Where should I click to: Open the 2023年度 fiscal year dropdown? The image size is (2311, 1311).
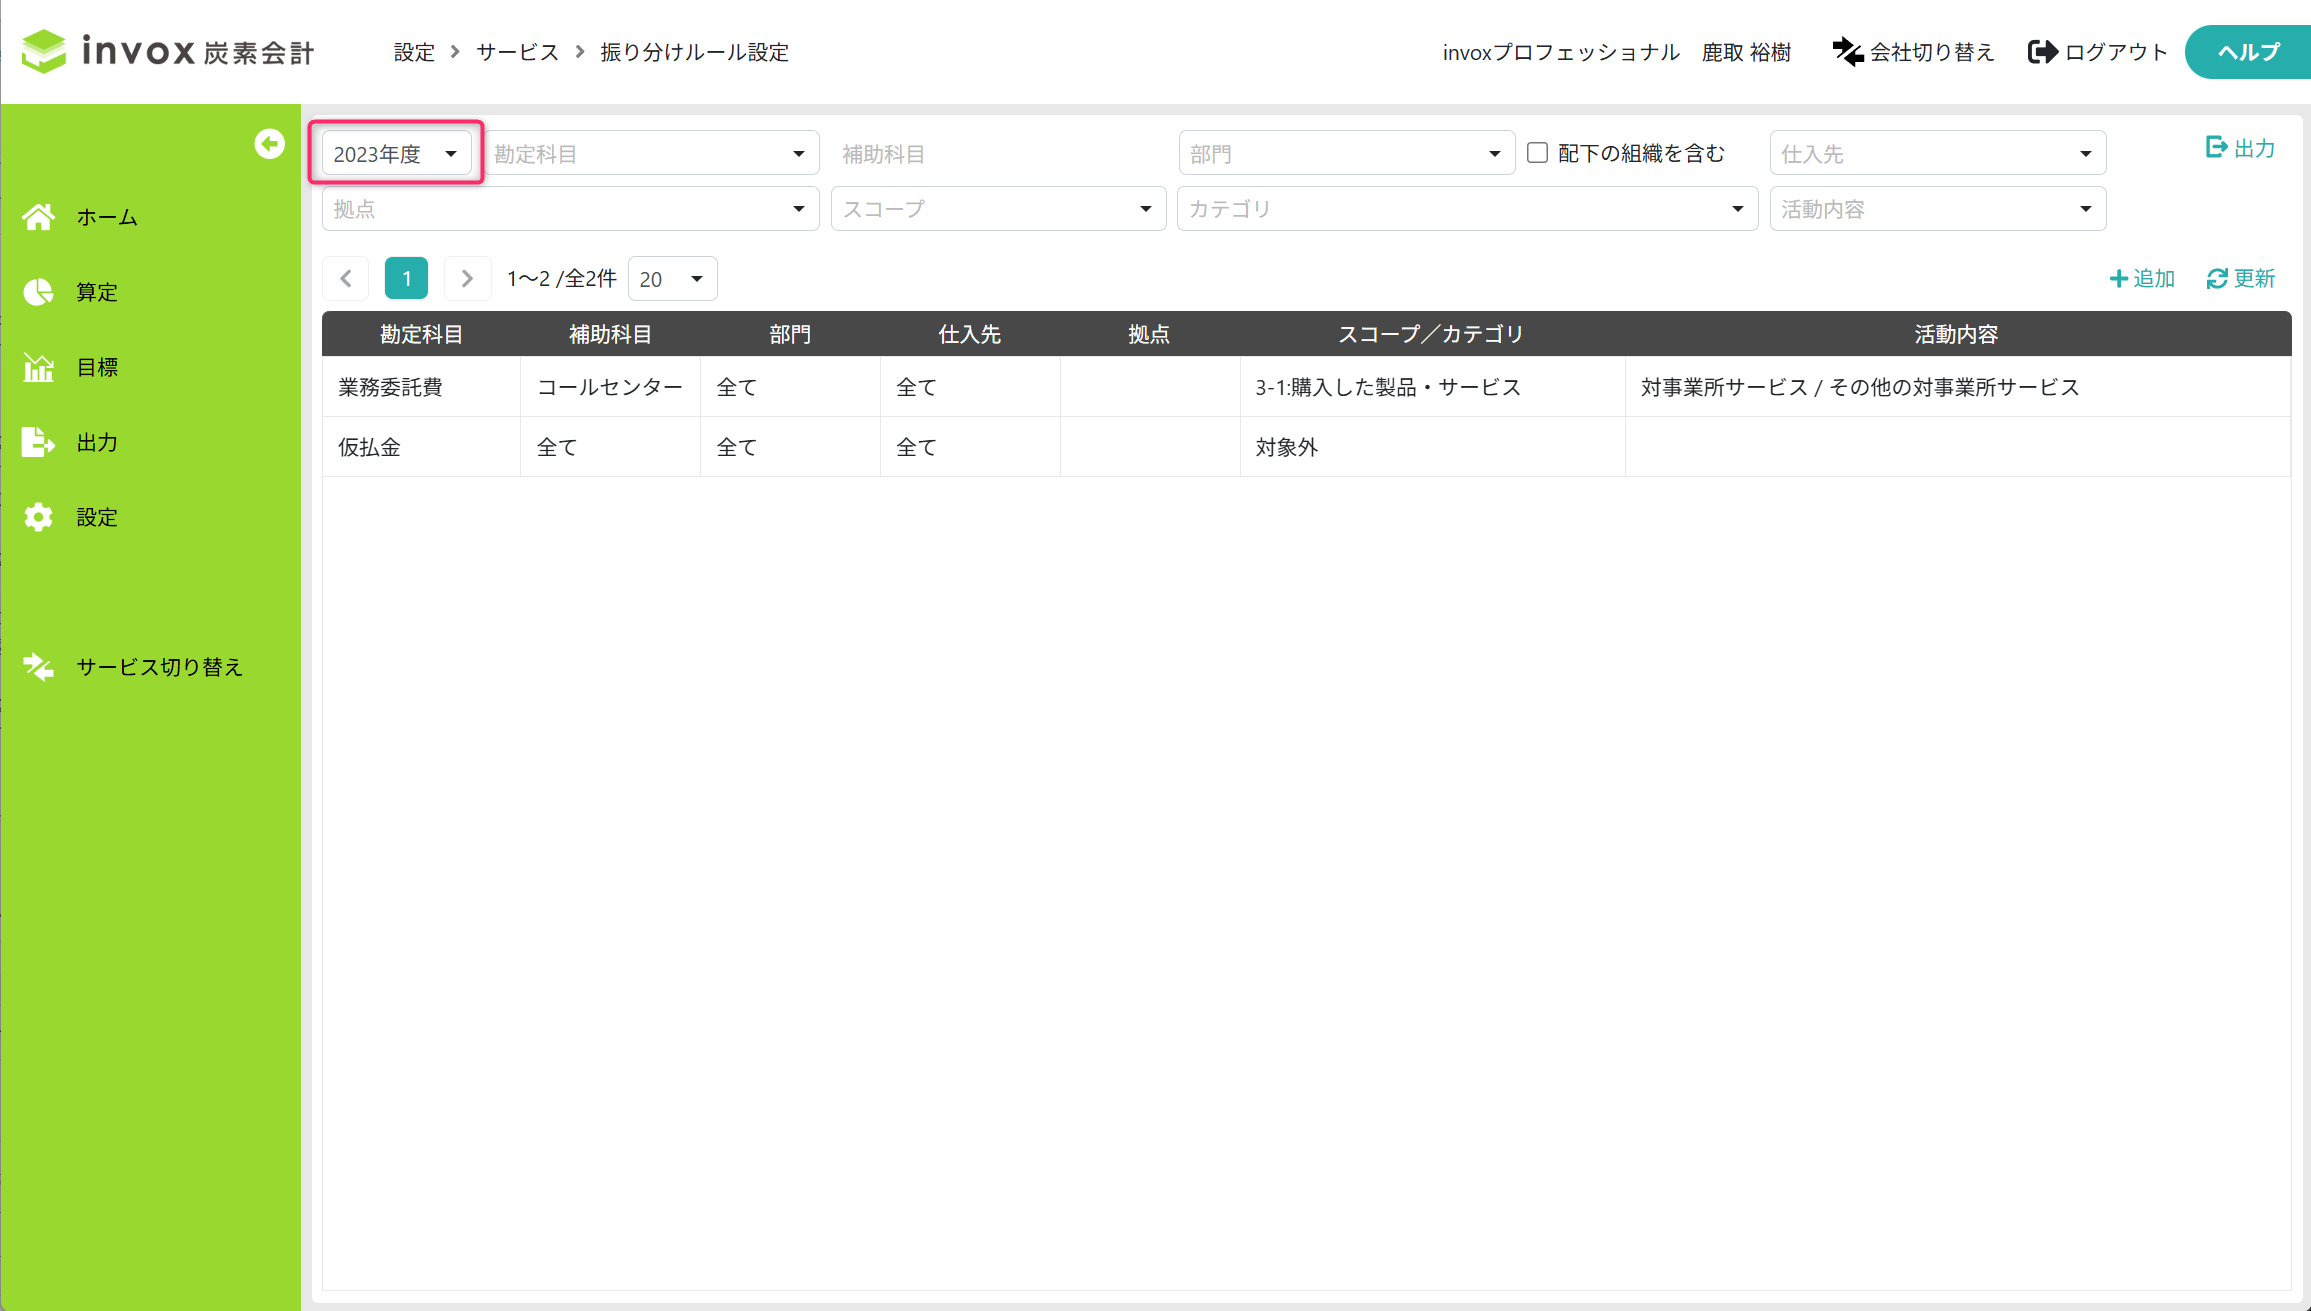396,154
